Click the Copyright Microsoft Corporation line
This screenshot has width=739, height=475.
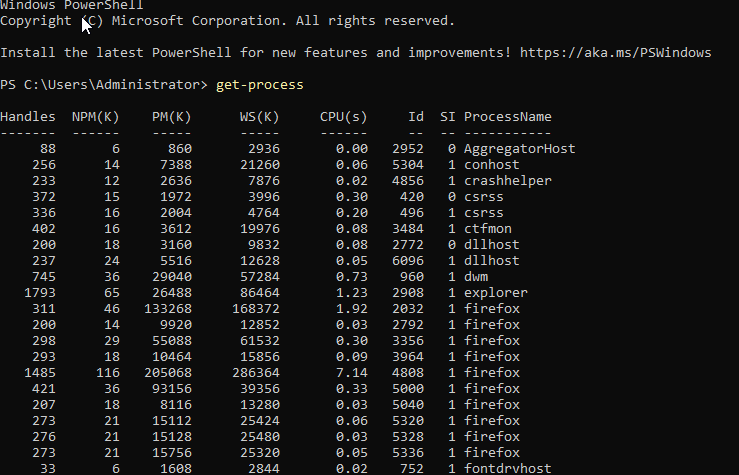(x=227, y=21)
